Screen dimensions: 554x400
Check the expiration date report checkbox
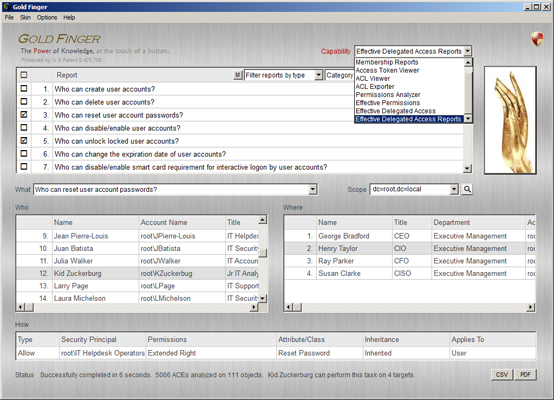coord(24,154)
